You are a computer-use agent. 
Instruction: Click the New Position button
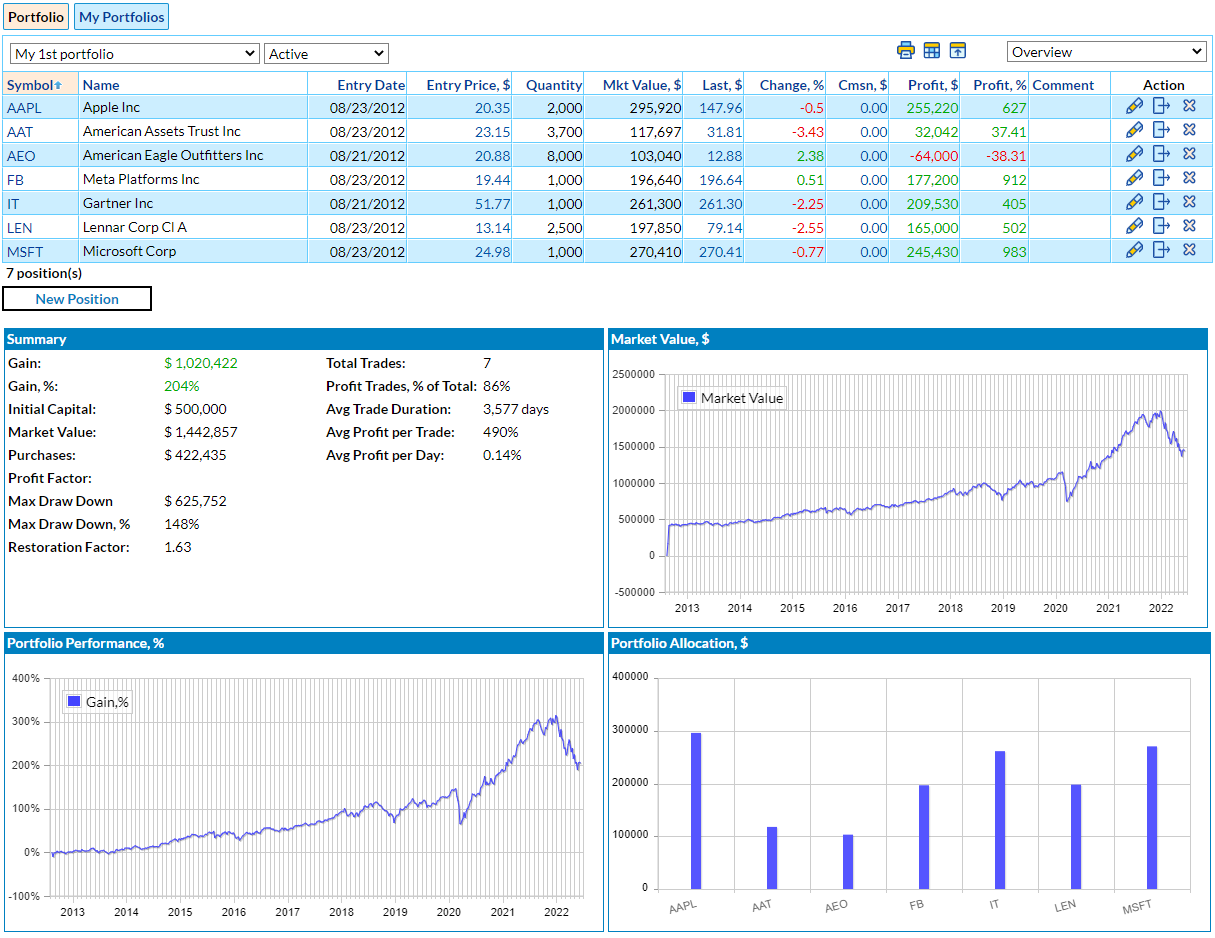[x=77, y=298]
